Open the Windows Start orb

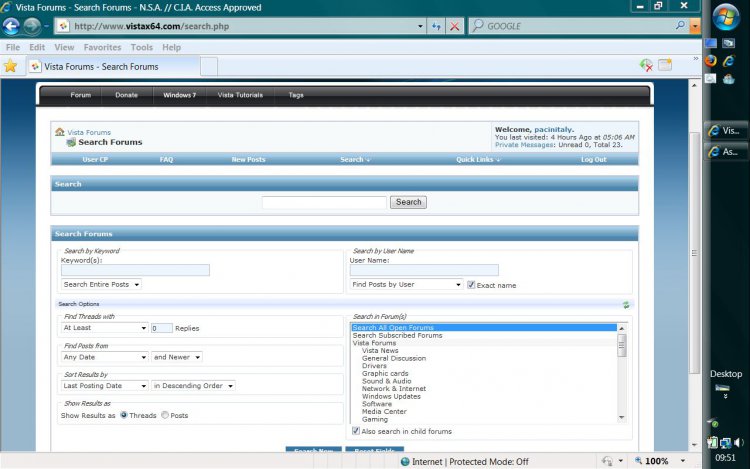tap(726, 17)
